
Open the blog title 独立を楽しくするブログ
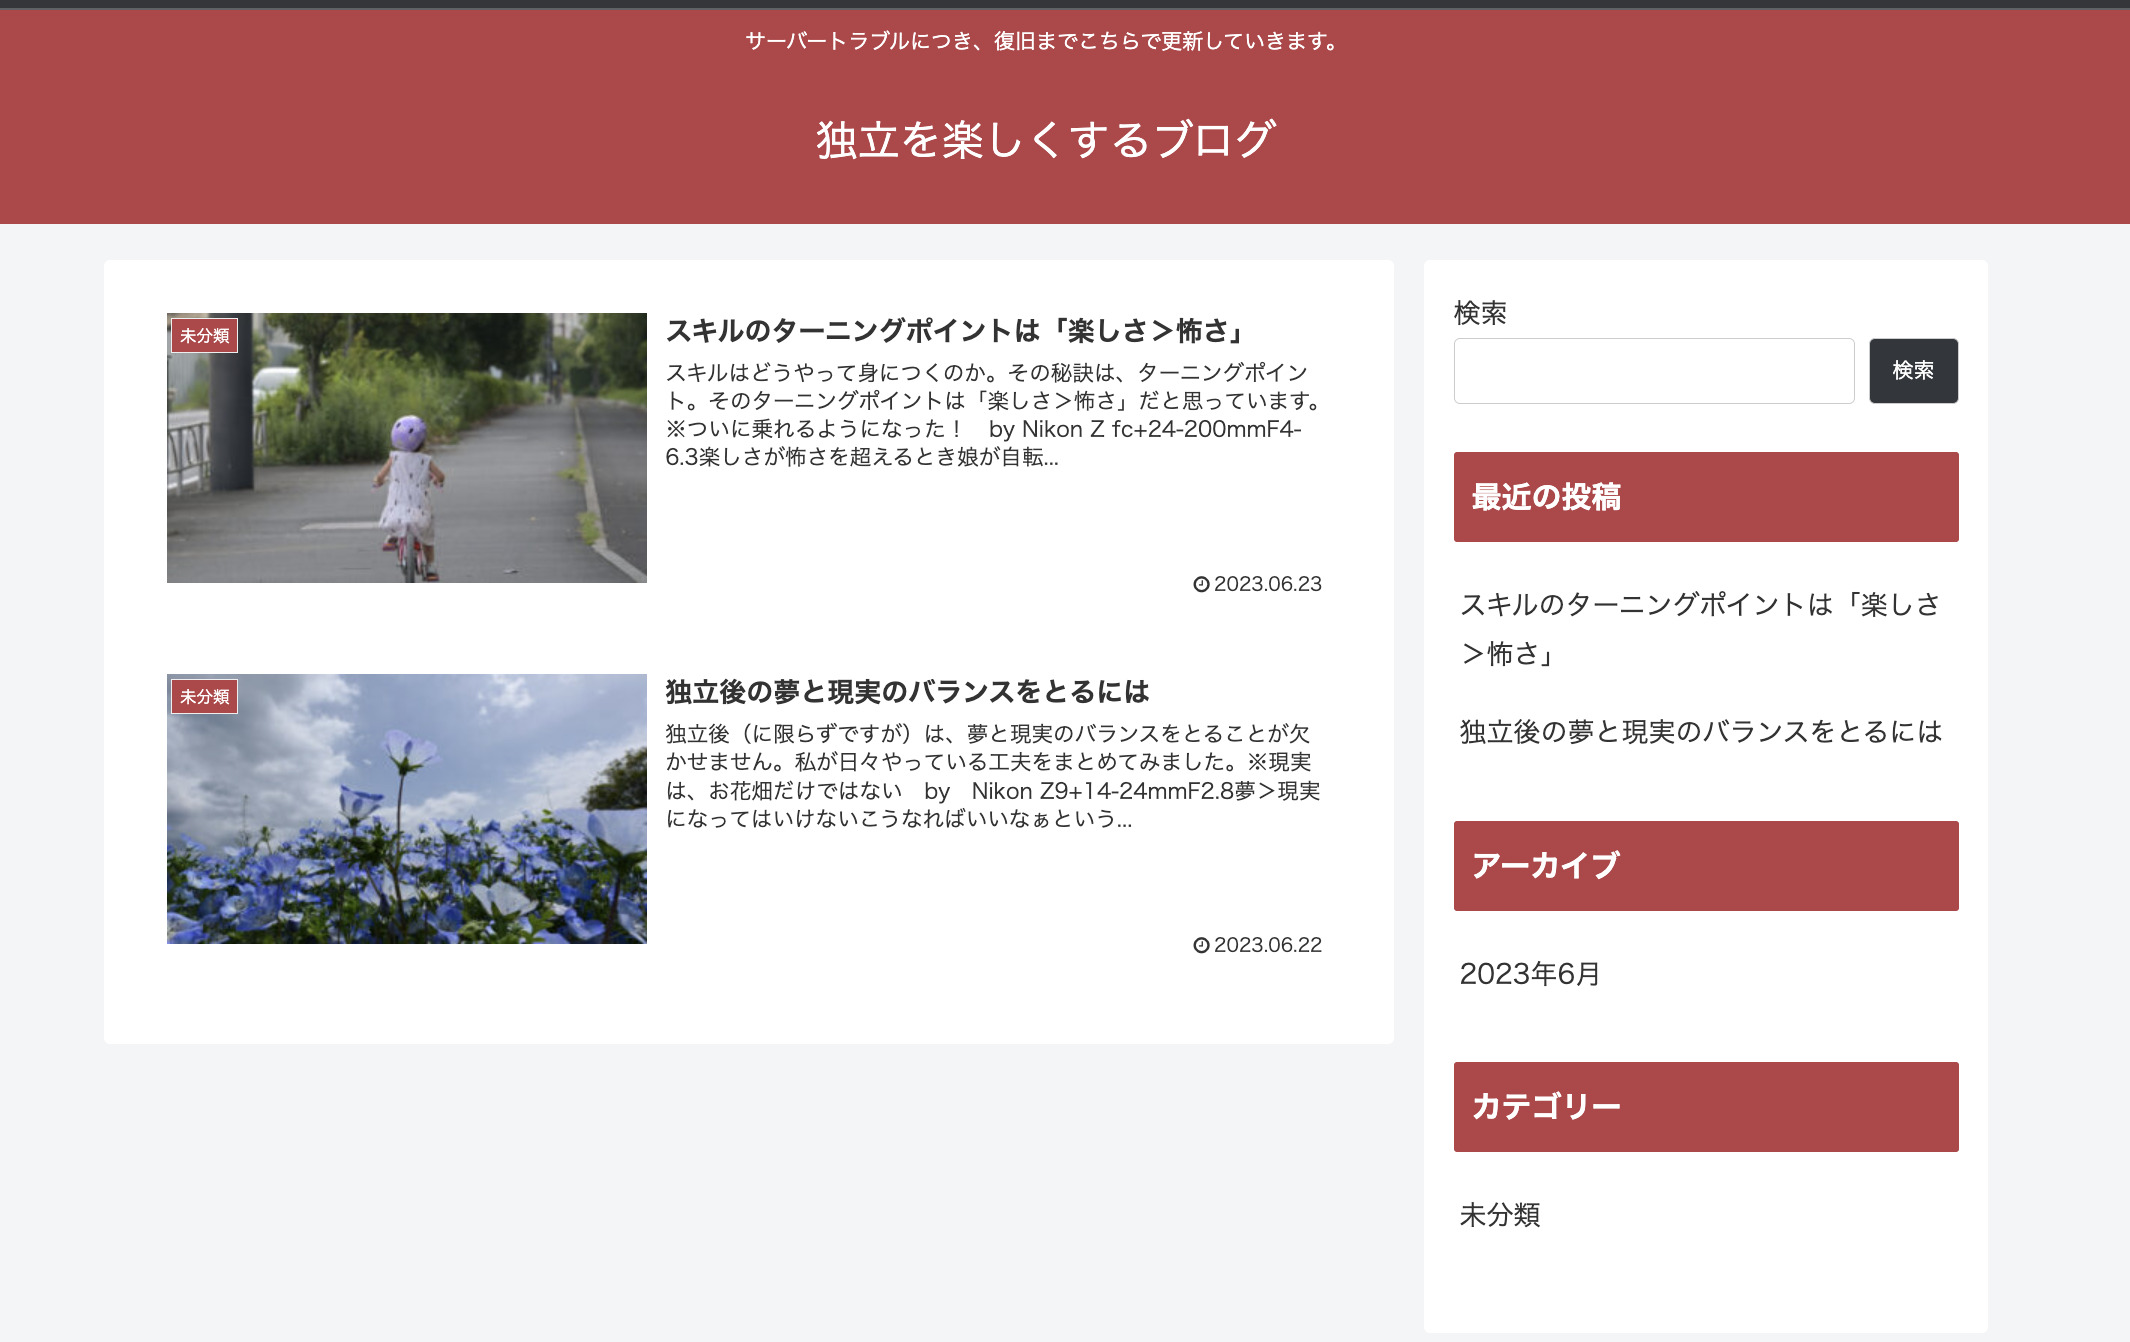1046,139
